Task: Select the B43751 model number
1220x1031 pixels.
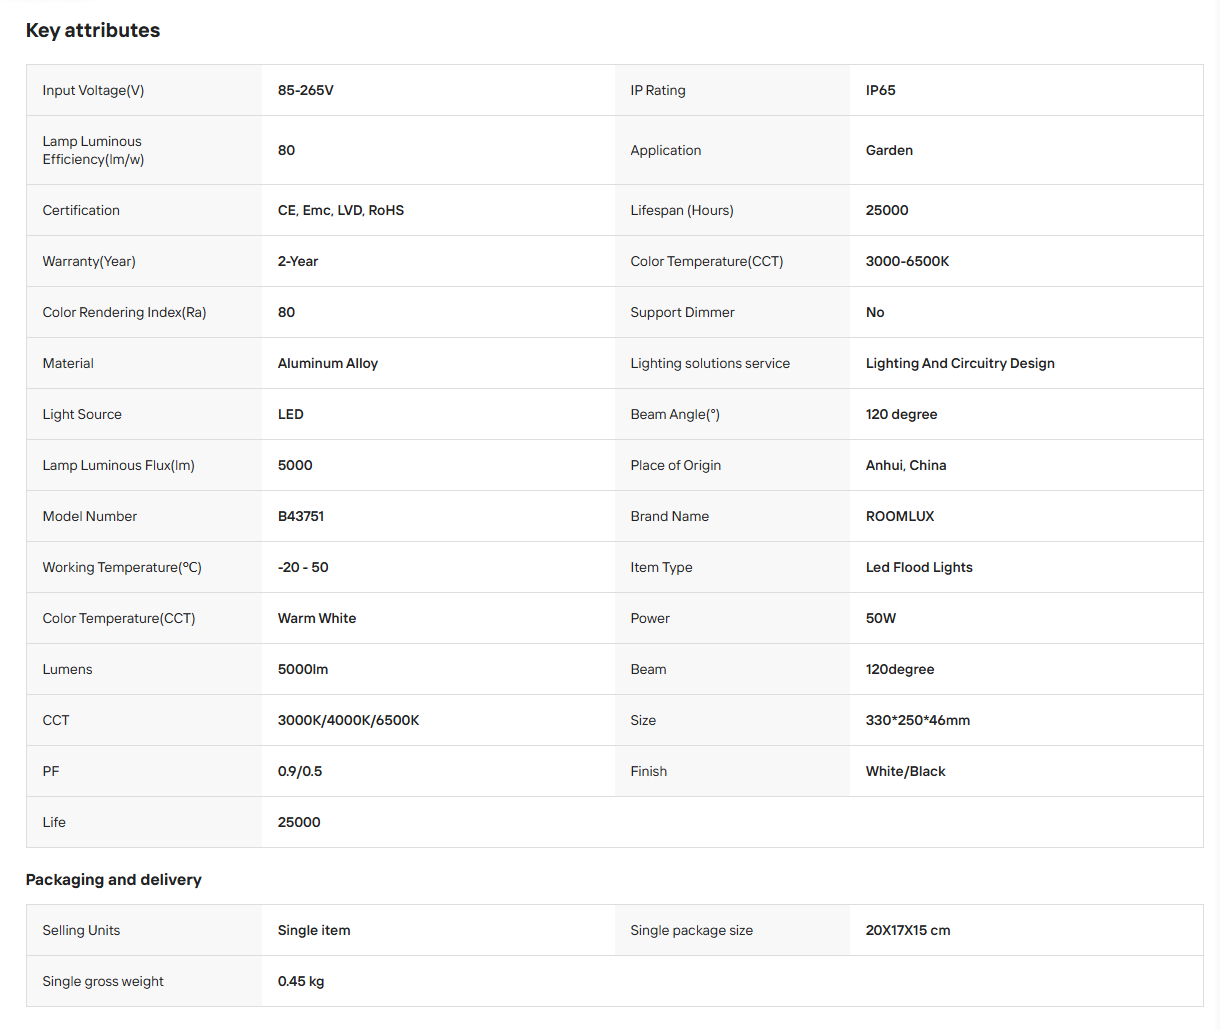Action: [x=301, y=516]
